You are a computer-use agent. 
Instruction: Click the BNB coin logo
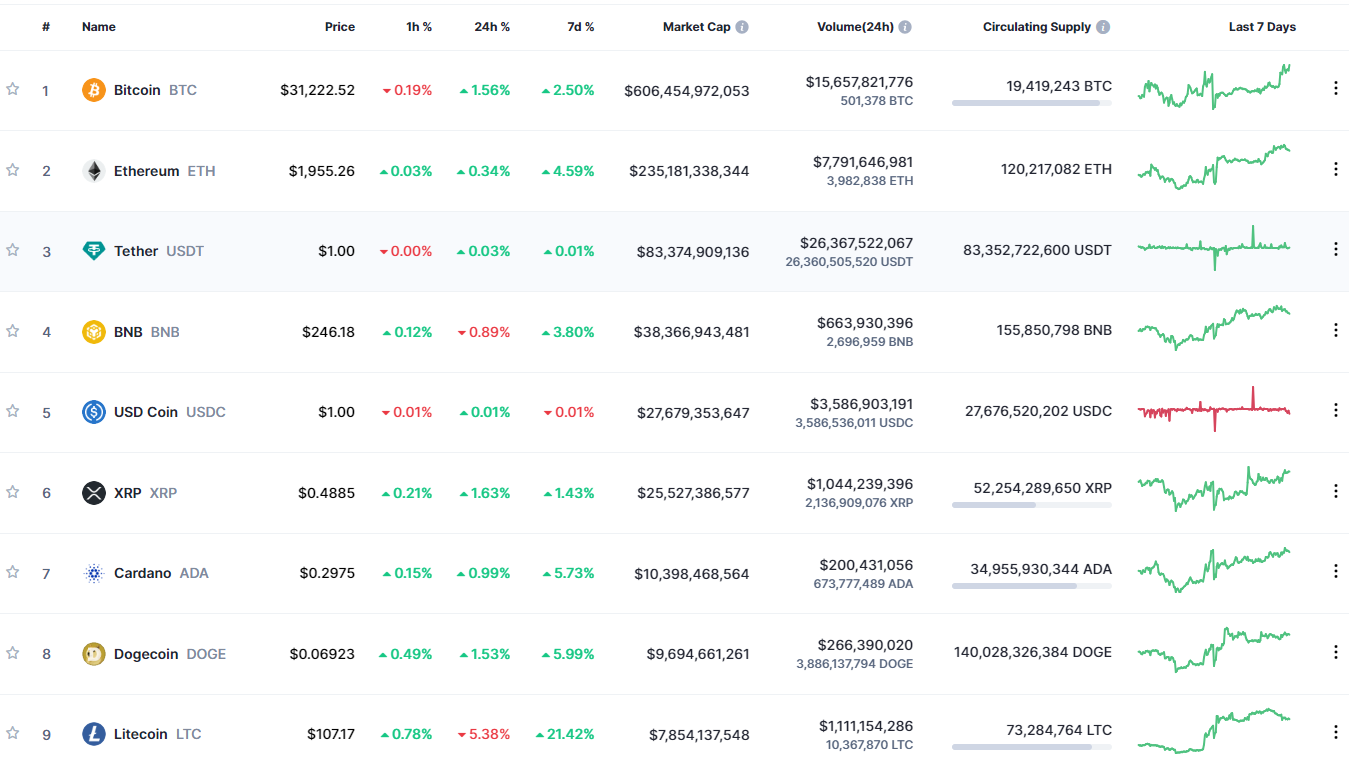pyautogui.click(x=93, y=331)
